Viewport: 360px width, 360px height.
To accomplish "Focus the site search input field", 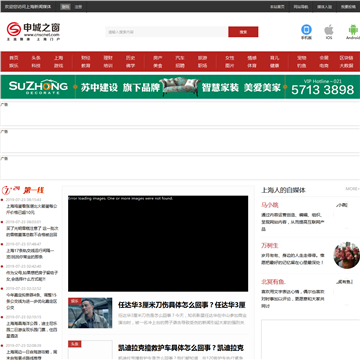I will pyautogui.click(x=167, y=32).
